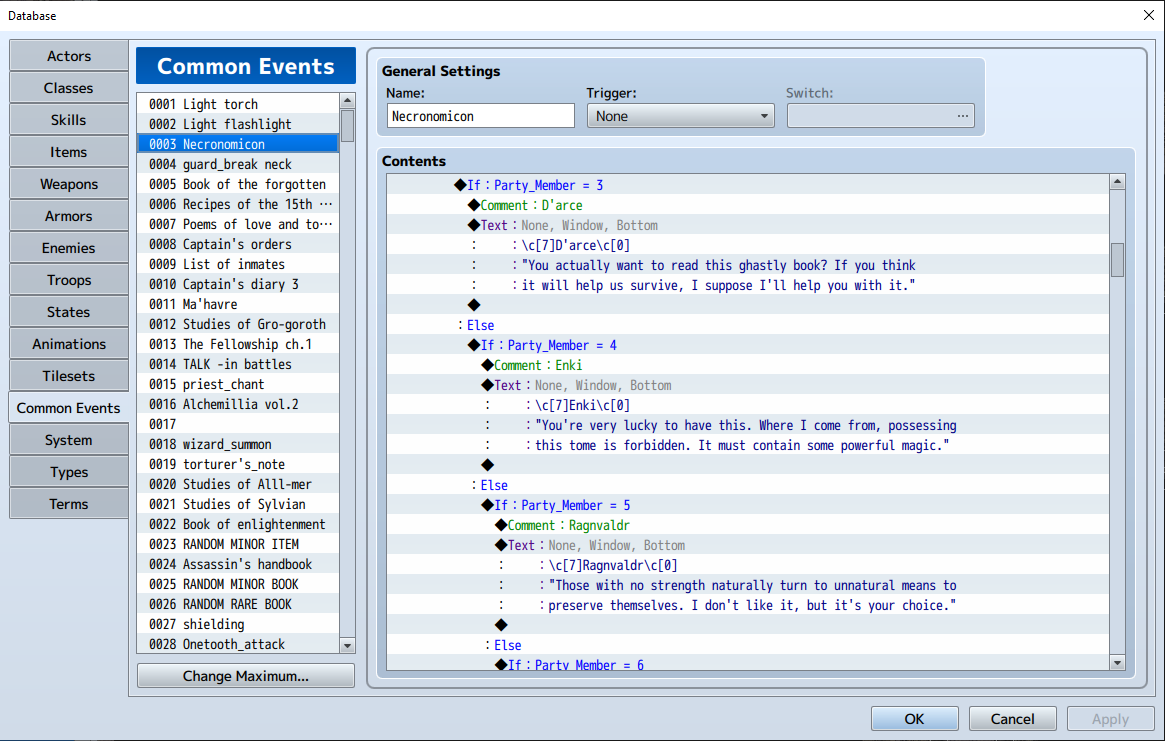Click the Cancel button
1165x741 pixels.
click(x=1012, y=719)
